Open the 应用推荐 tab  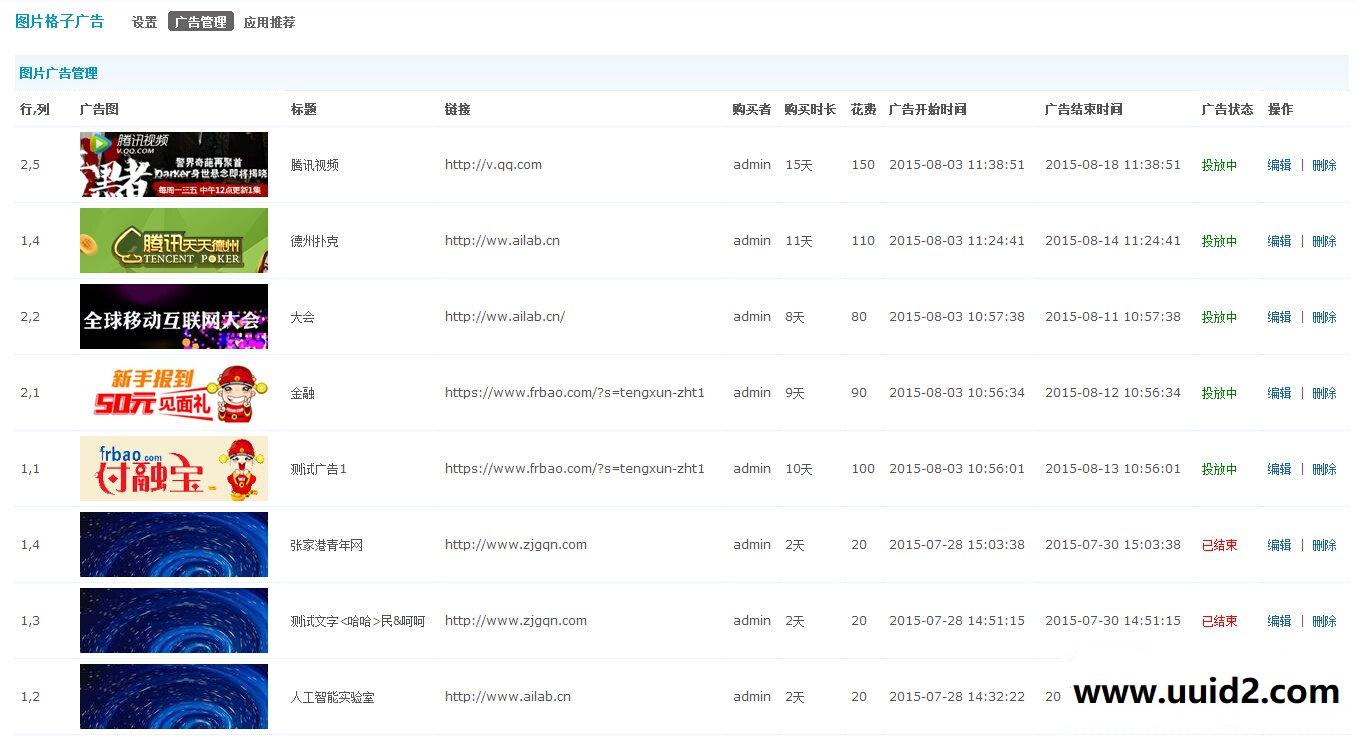pyautogui.click(x=269, y=21)
